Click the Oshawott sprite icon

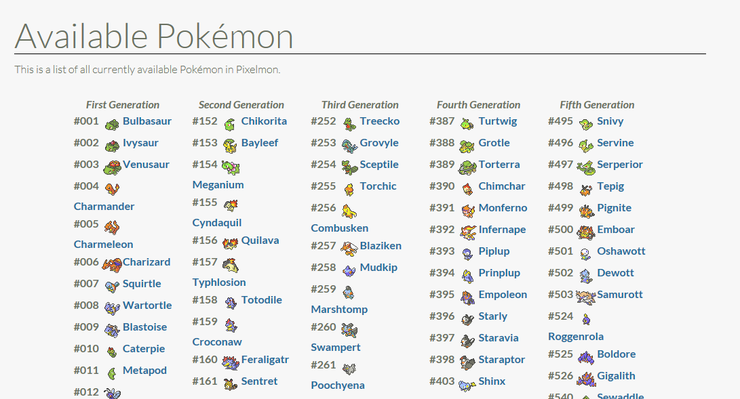585,254
